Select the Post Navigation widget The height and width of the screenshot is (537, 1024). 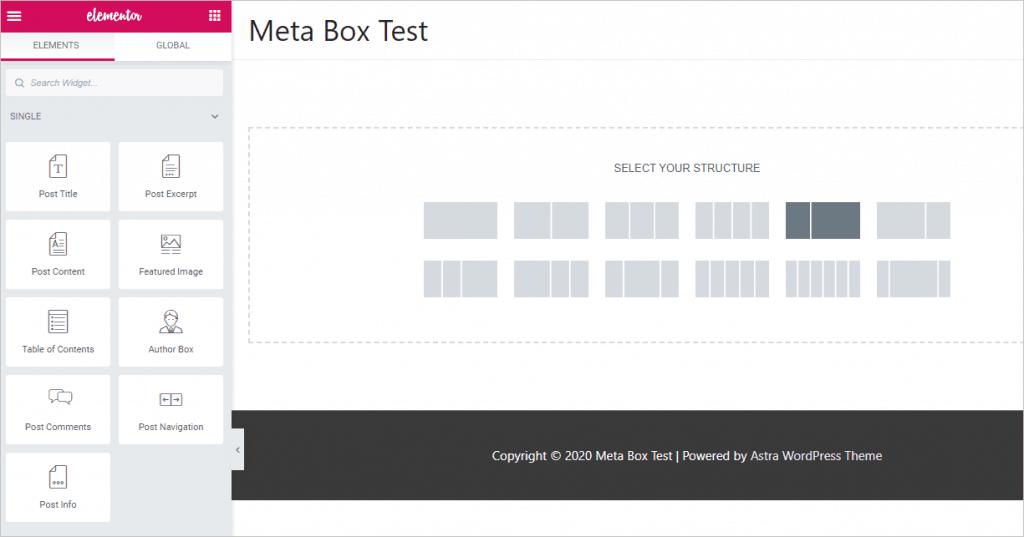click(x=171, y=409)
